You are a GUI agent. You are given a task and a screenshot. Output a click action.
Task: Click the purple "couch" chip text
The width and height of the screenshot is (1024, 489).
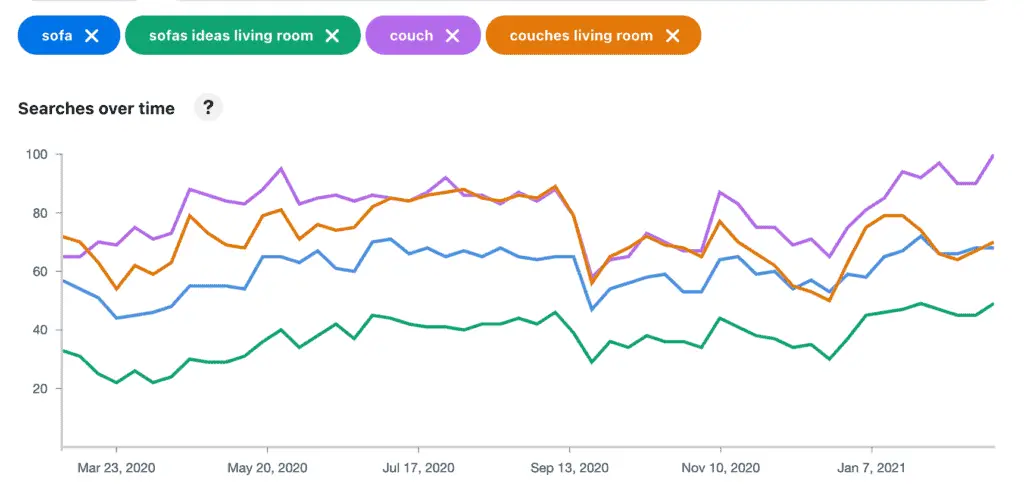(411, 35)
